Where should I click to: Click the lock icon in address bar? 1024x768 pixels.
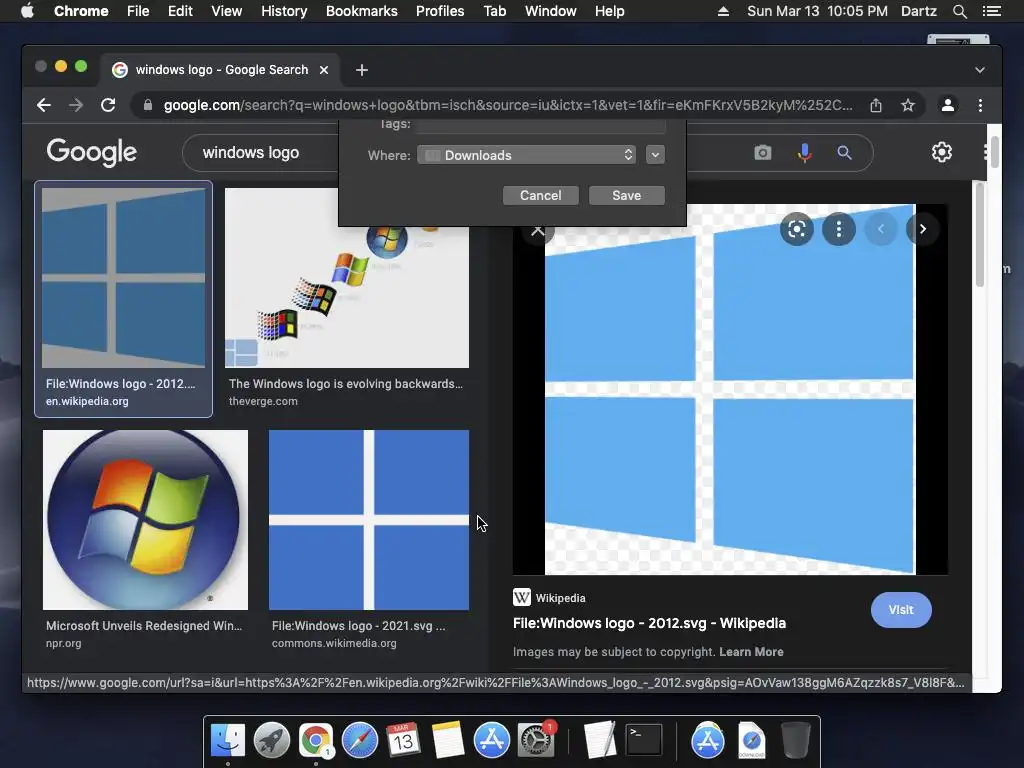pos(148,105)
